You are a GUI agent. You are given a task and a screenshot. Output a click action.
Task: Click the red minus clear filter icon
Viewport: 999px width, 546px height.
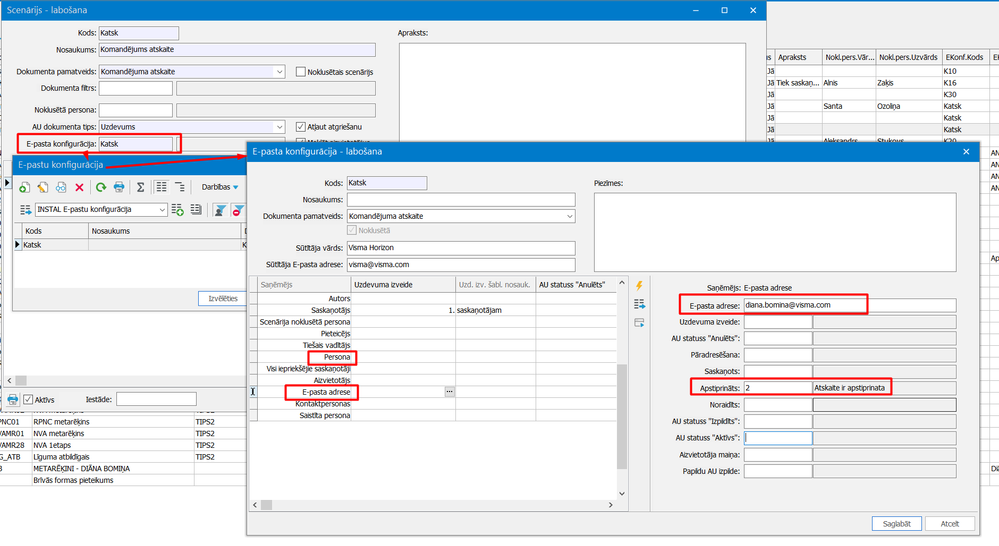pos(238,210)
